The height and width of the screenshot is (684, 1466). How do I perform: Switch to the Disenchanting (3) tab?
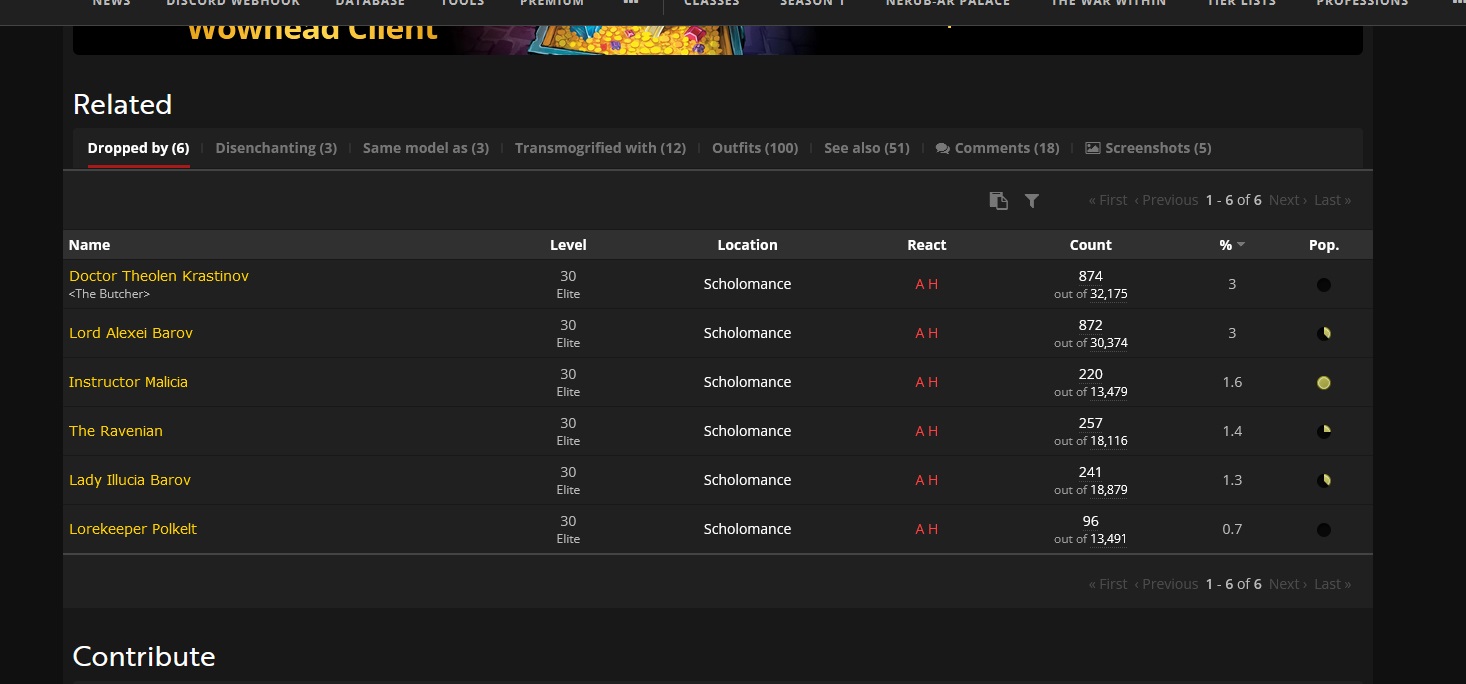tap(276, 148)
